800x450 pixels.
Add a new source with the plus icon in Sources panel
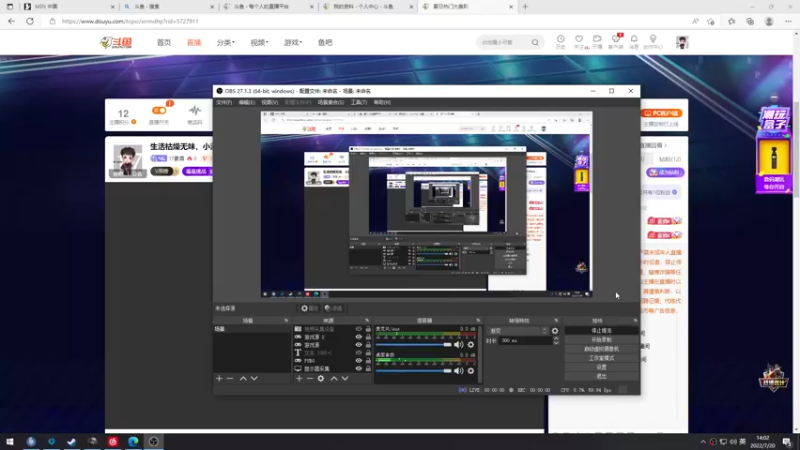point(298,379)
